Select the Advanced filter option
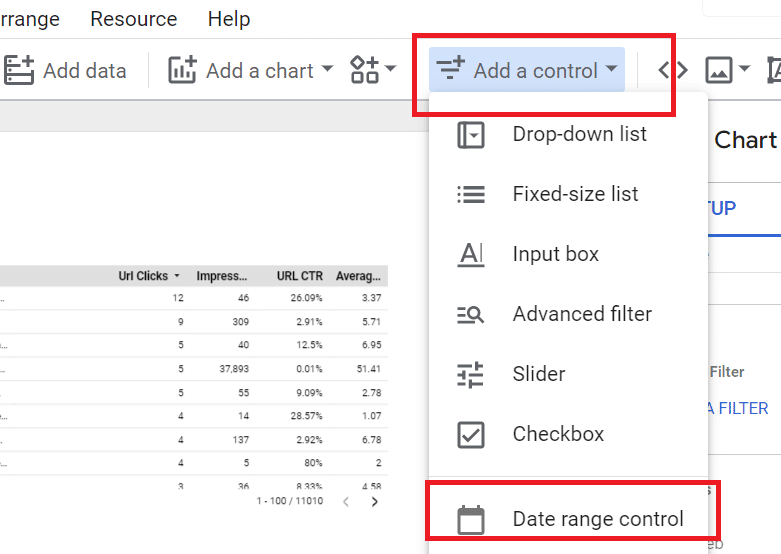 pos(581,314)
